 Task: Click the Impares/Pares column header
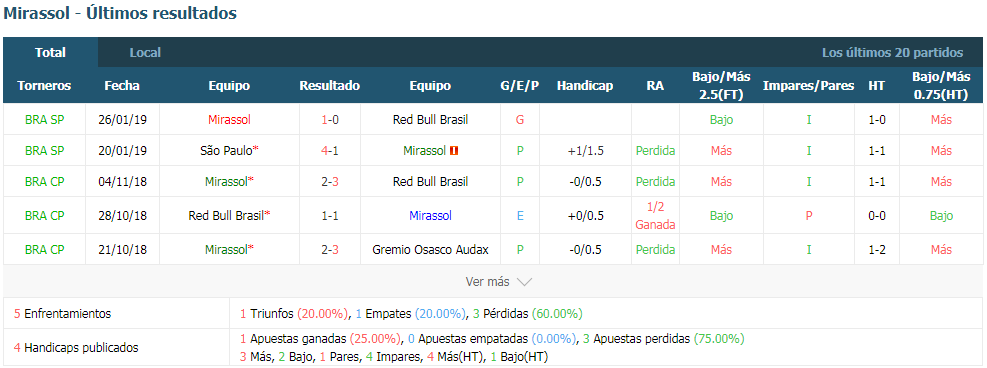point(809,86)
